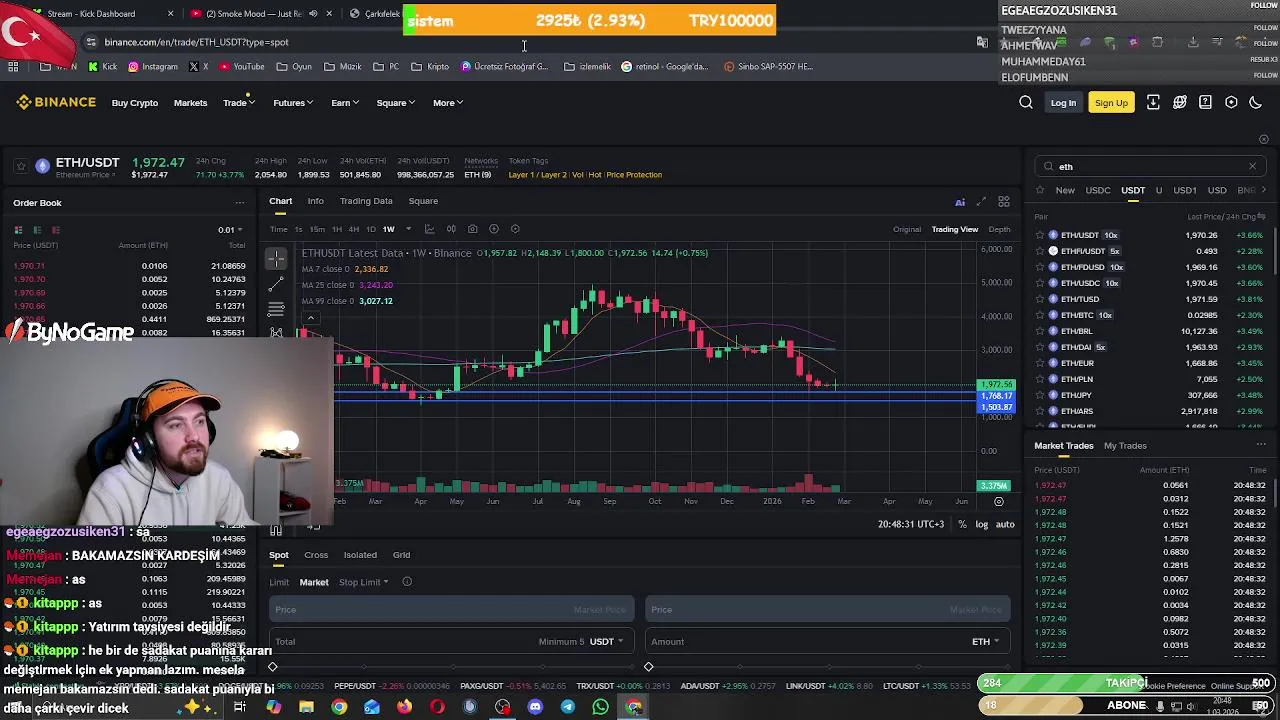Expand the Square menu dropdown
Screen dimensions: 1280x720
(396, 103)
